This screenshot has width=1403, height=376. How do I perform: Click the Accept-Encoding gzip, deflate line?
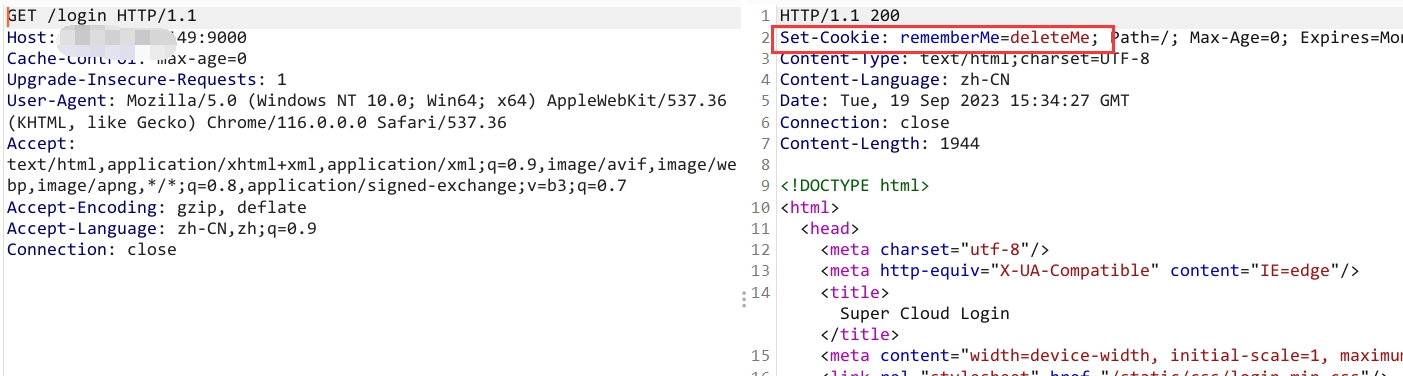[157, 208]
